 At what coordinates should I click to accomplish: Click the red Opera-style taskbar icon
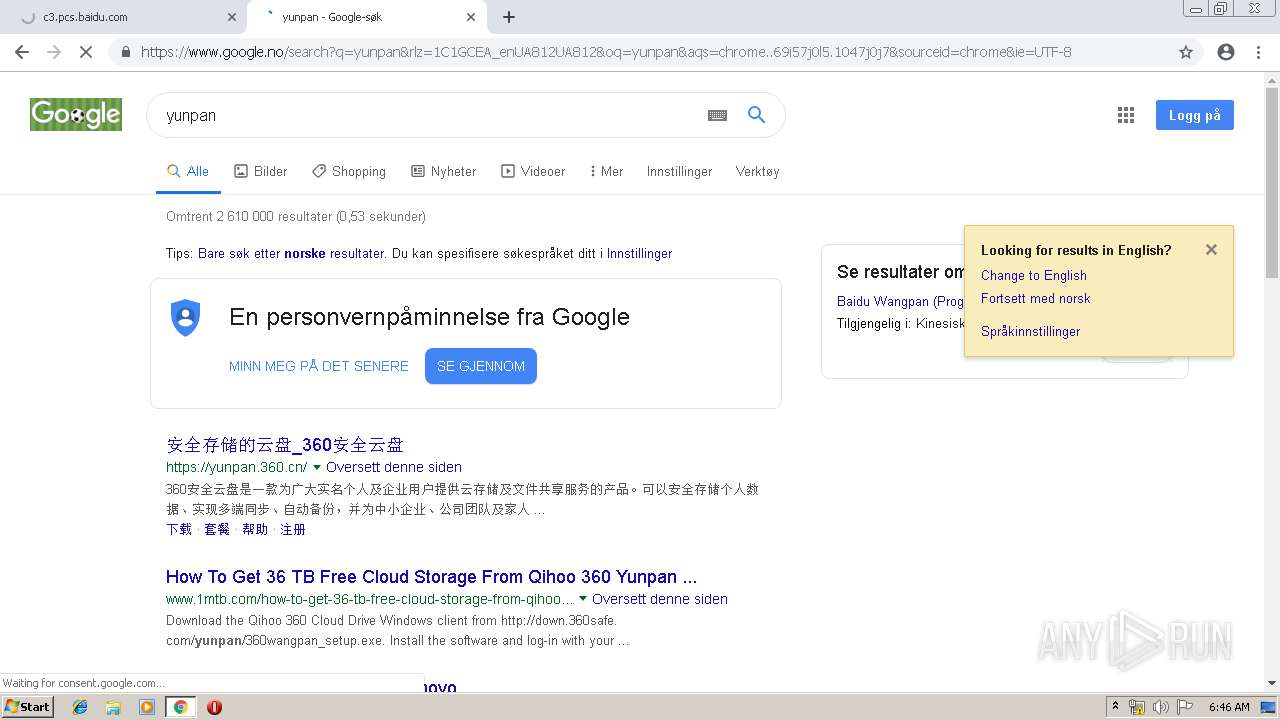pos(214,707)
